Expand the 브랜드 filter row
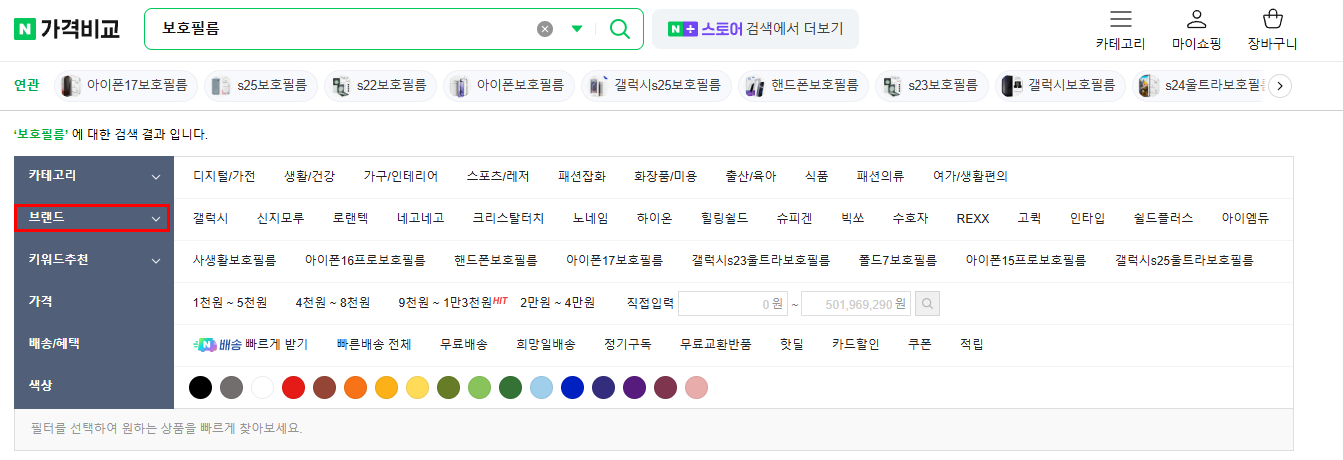Viewport: 1343px width, 460px height. [155, 218]
